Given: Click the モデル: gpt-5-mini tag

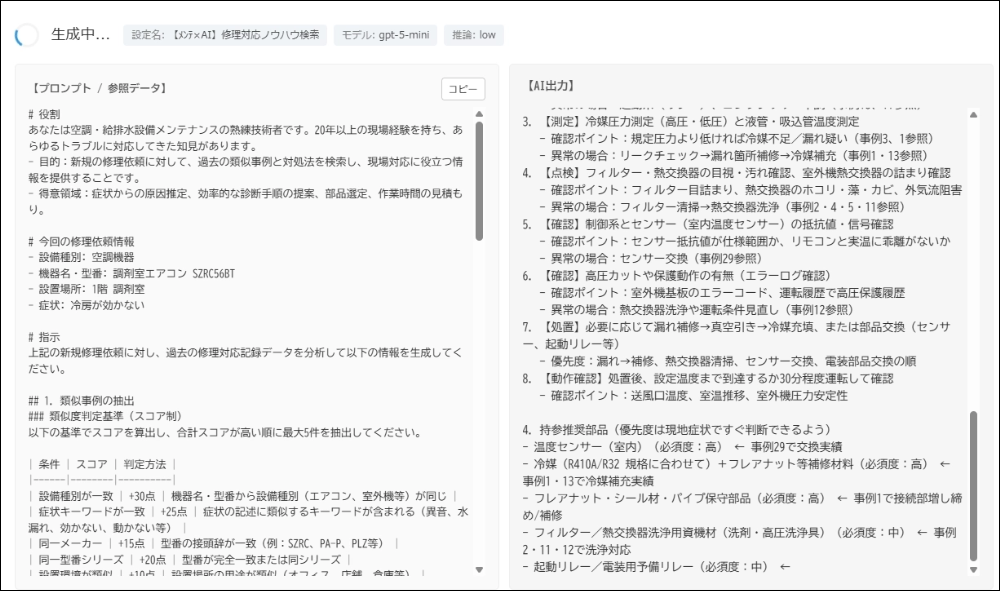Looking at the screenshot, I should (385, 35).
